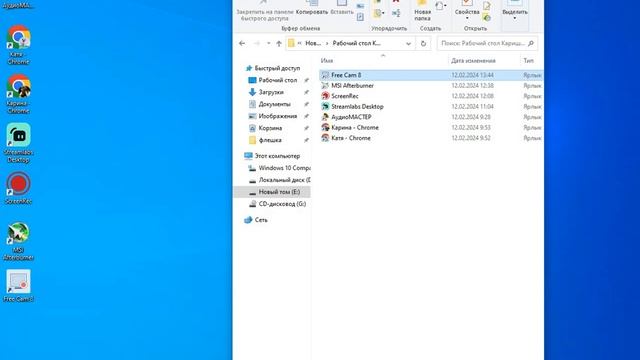Select MSI Afterburner in the file list
The width and height of the screenshot is (640, 360).
click(x=352, y=86)
